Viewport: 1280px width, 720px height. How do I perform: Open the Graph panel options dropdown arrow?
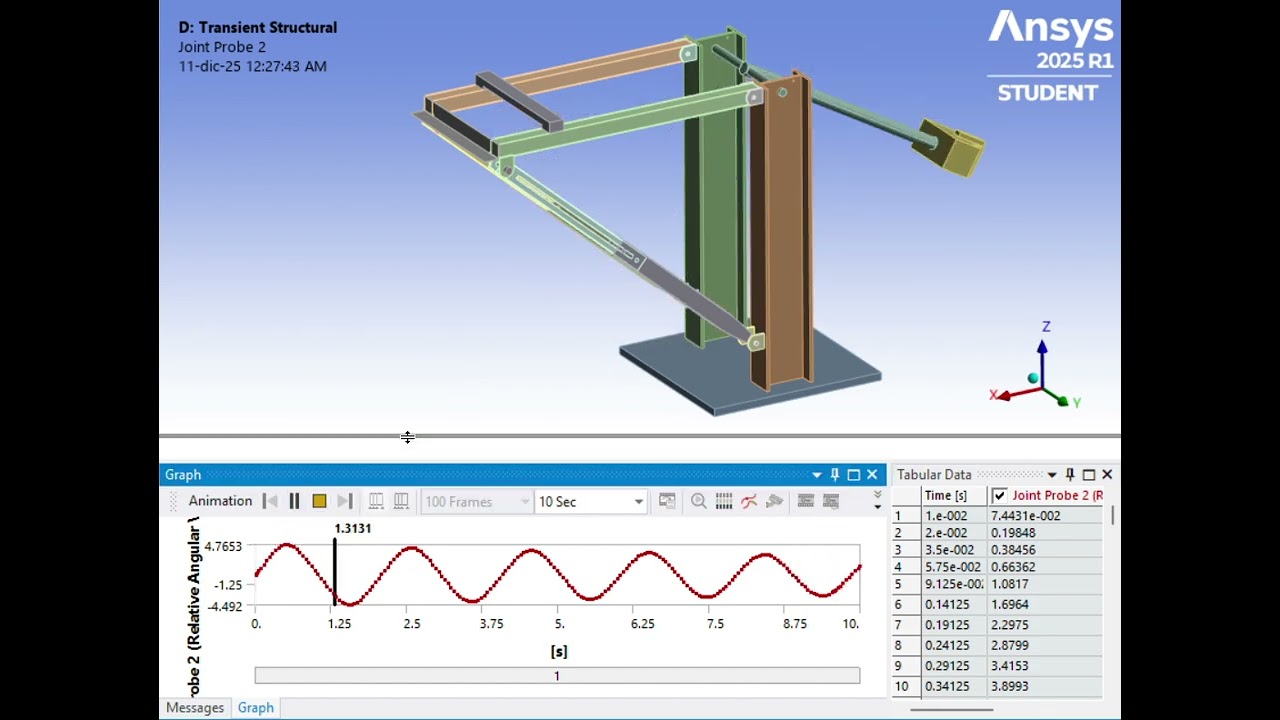[x=817, y=475]
